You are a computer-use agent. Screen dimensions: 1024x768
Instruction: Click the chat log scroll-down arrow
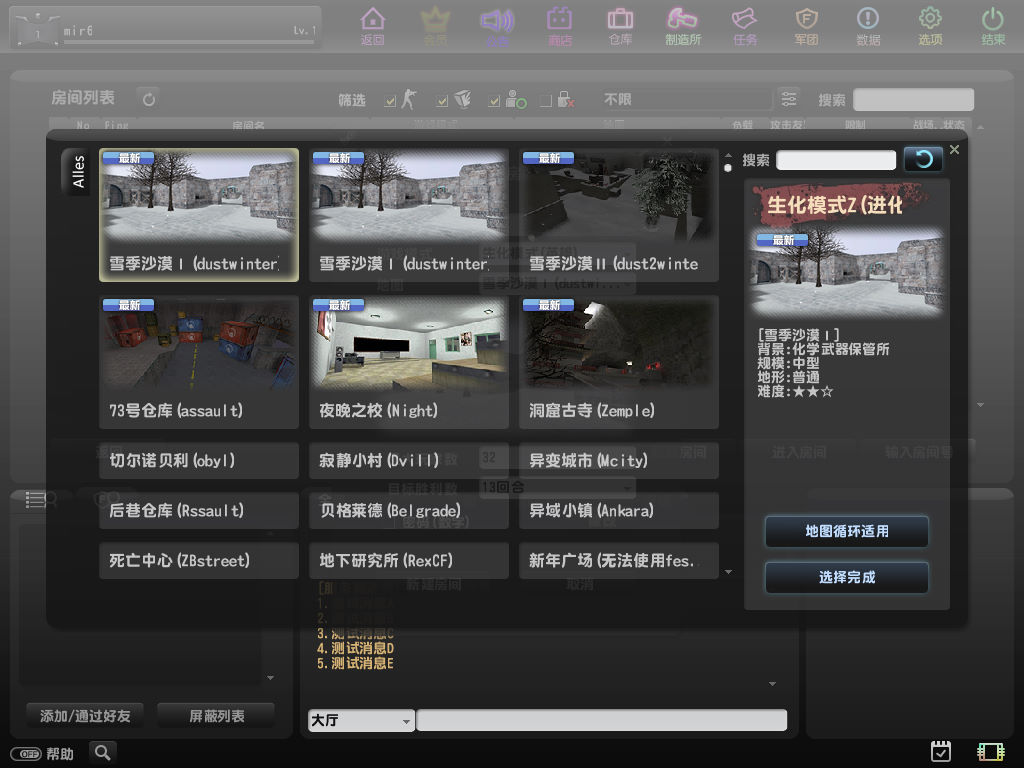click(772, 684)
